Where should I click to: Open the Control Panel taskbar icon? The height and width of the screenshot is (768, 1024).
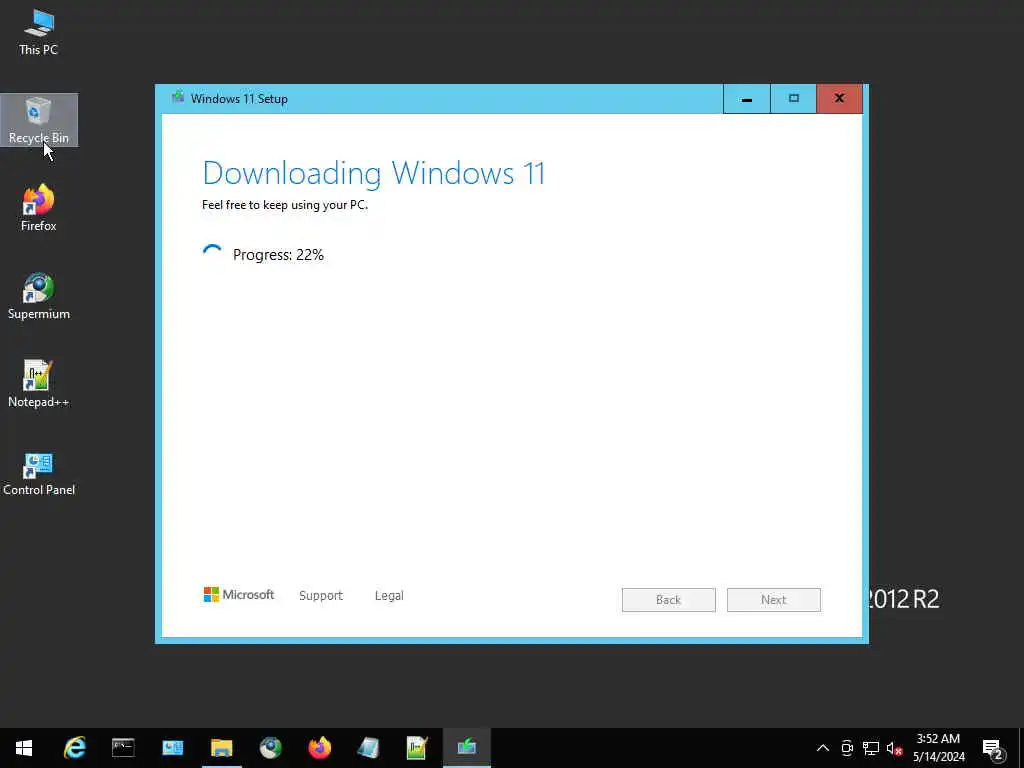(172, 748)
